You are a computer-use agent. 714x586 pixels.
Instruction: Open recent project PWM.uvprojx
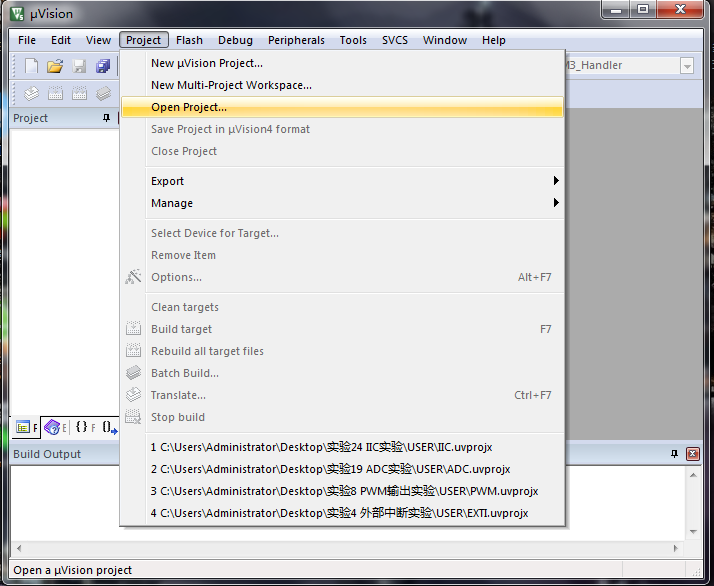click(342, 491)
